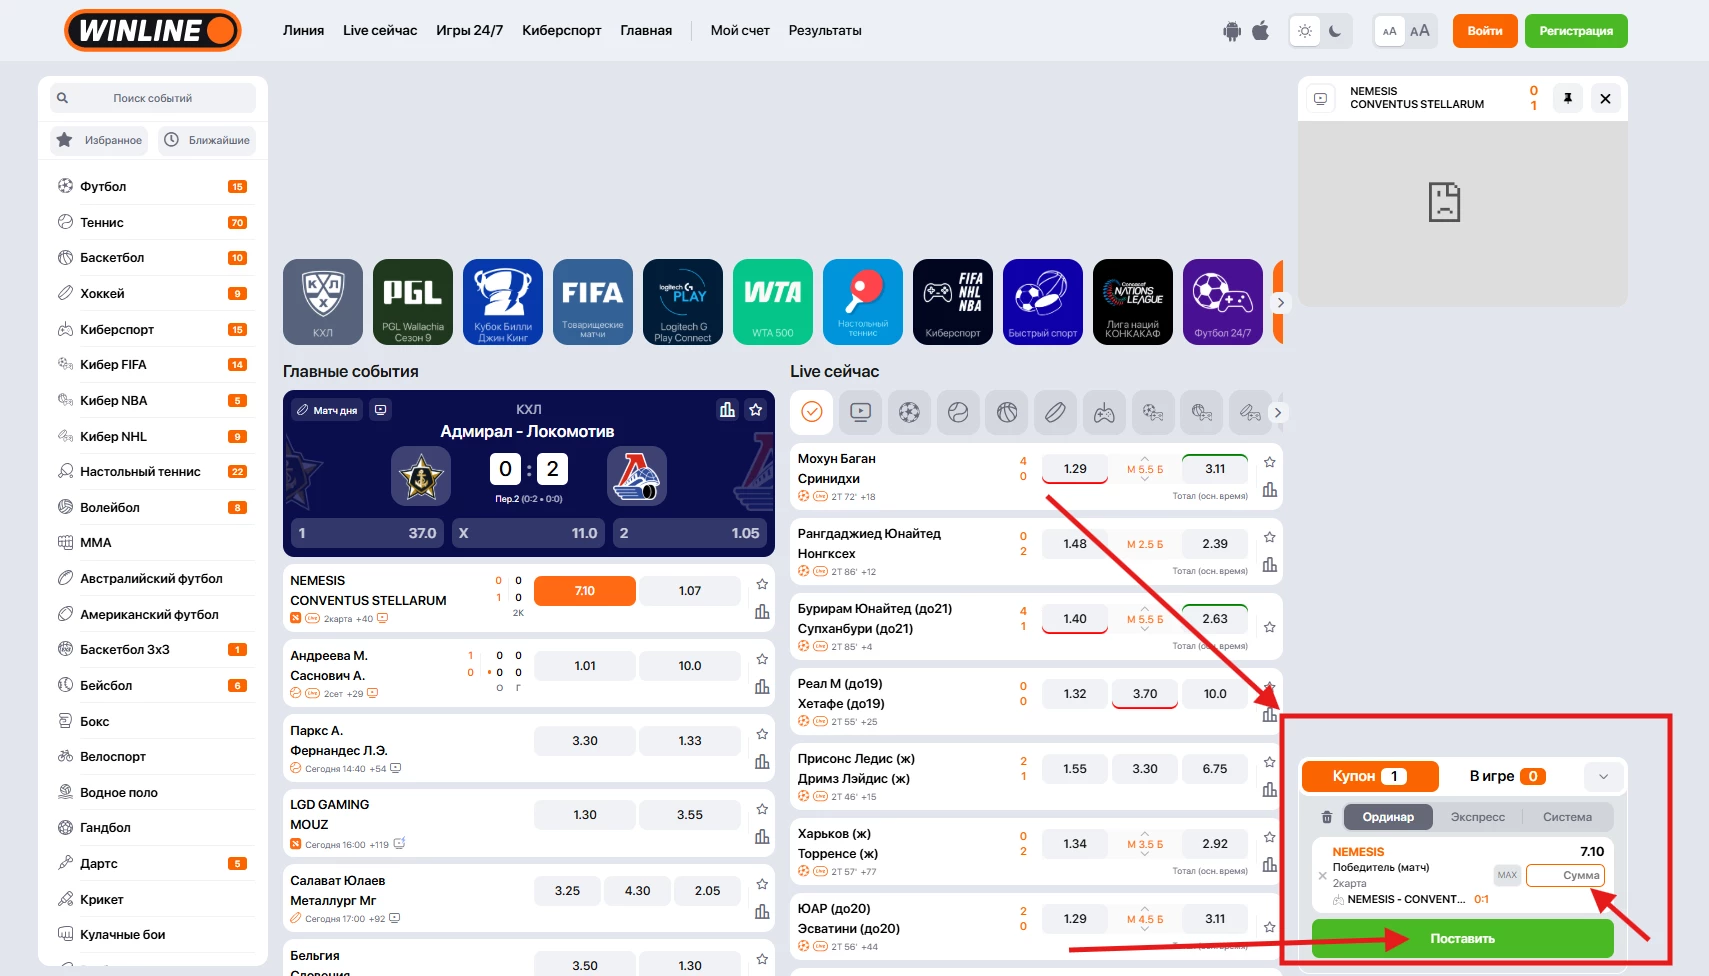Change total line for Бурирам Юнайтед match
Viewport: 1709px width, 976px height.
point(1145,619)
